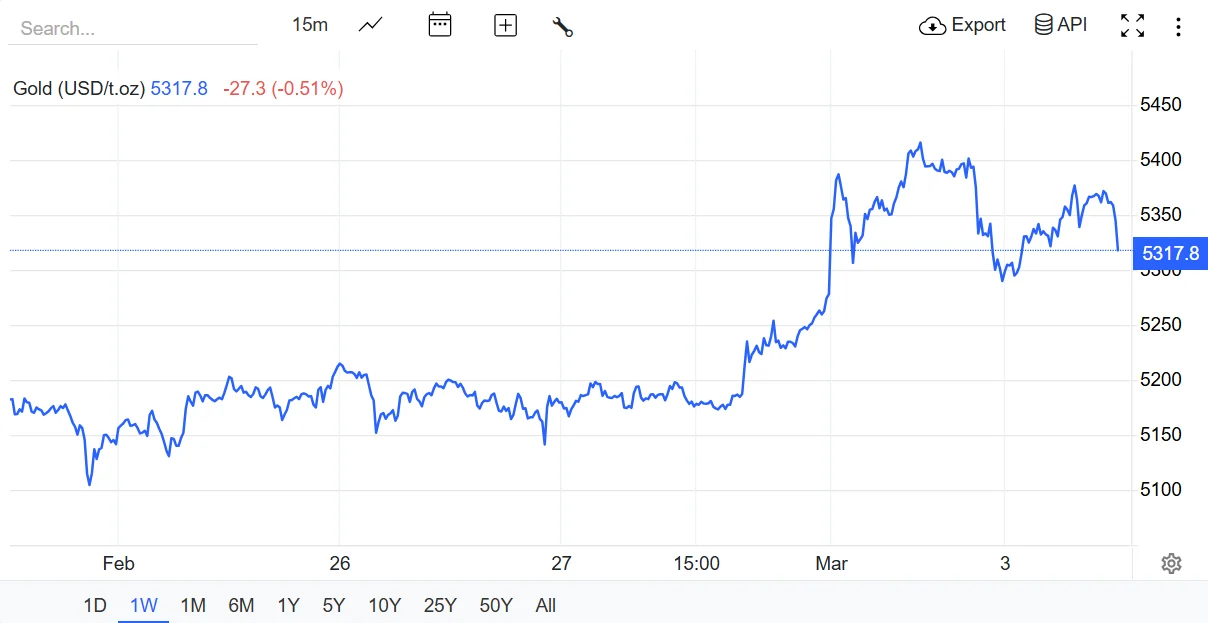Click the Gold (USD/t.oz) series label
Viewport: 1208px width, 623px height.
coord(79,89)
